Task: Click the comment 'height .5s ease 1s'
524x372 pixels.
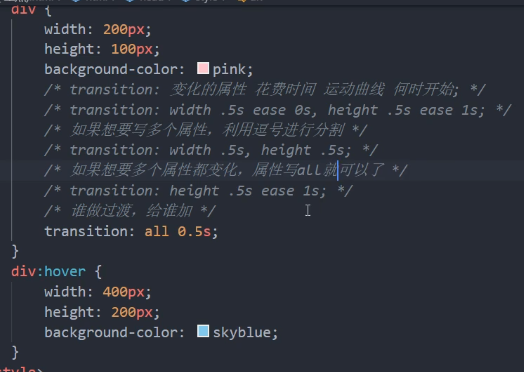Action: click(198, 191)
